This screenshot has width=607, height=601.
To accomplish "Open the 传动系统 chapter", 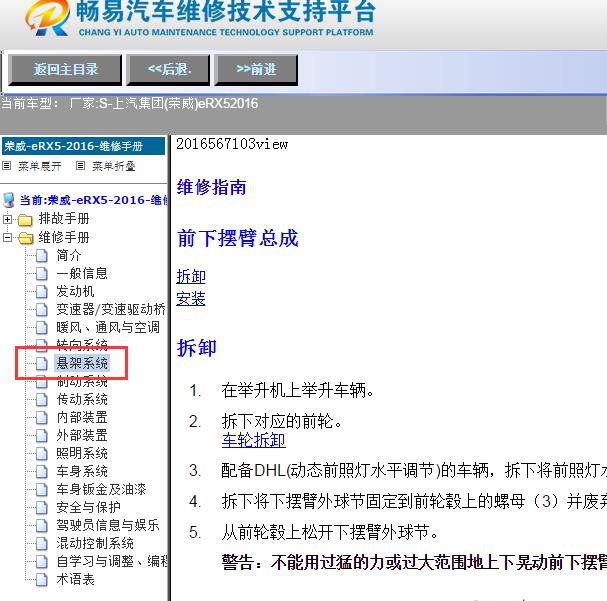I will pos(82,399).
